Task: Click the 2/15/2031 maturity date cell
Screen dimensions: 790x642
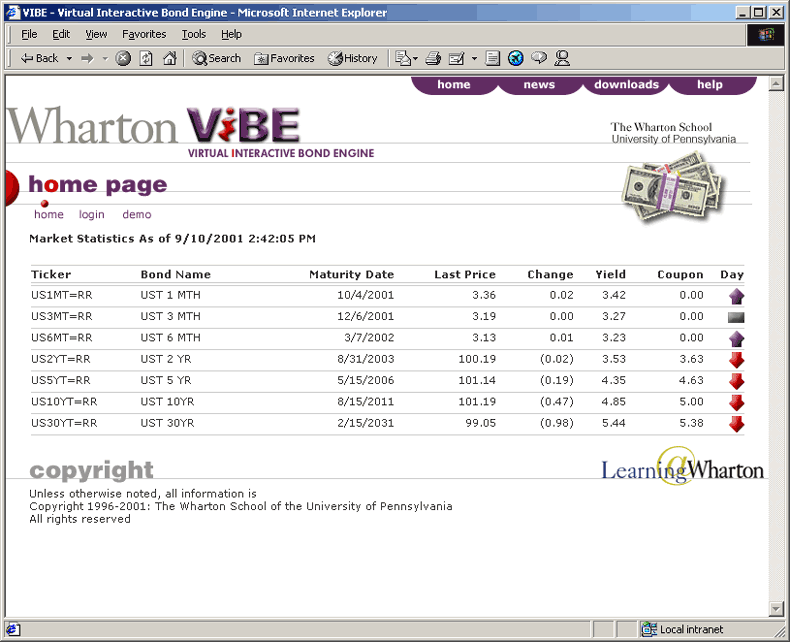Action: 365,423
